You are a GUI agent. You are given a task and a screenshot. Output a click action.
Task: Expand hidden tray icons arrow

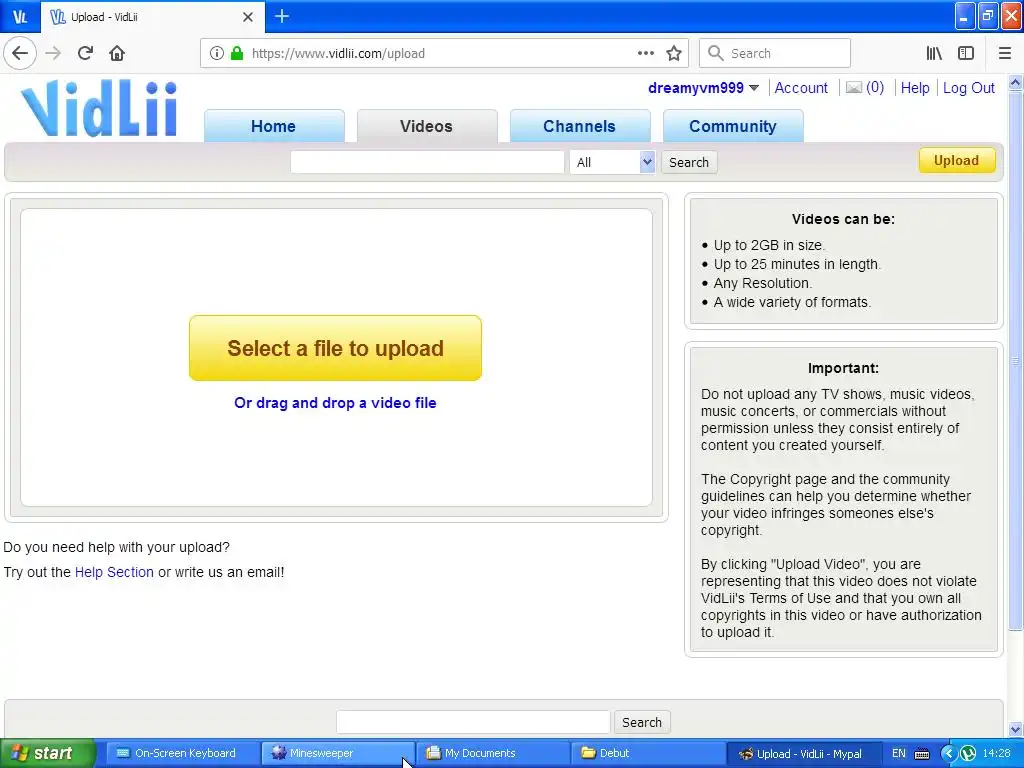948,754
